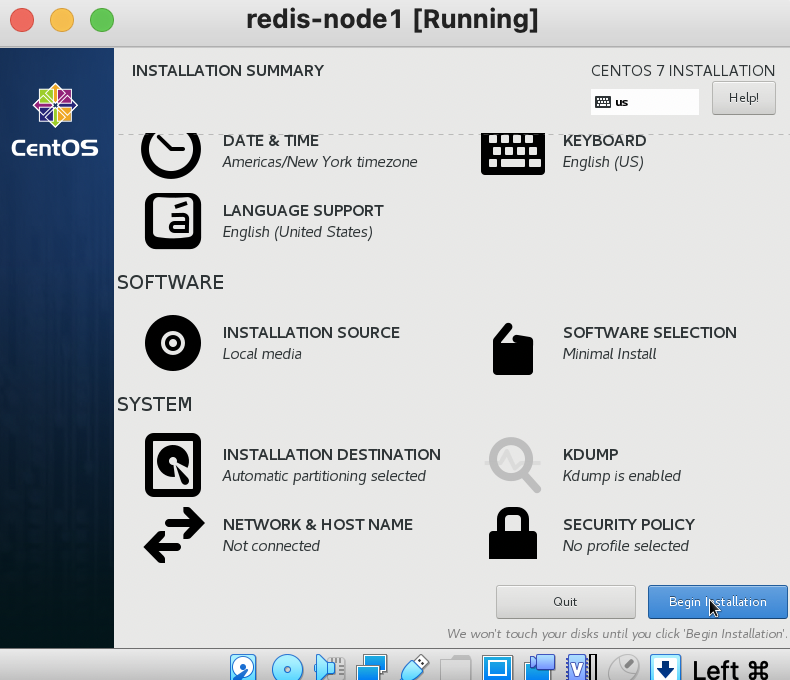
Task: Open Language Support icon
Action: tap(173, 221)
